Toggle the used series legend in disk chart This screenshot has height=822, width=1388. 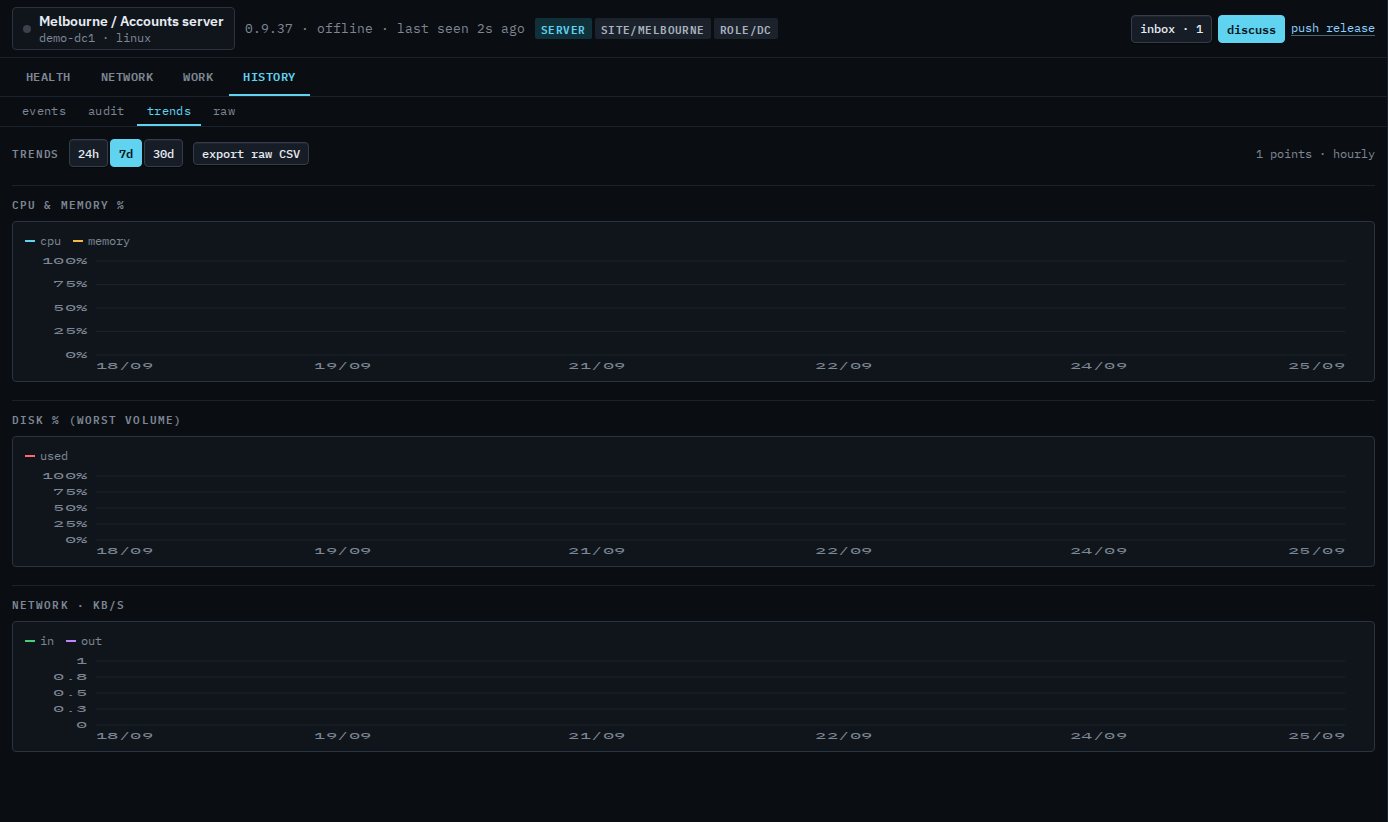click(x=46, y=456)
